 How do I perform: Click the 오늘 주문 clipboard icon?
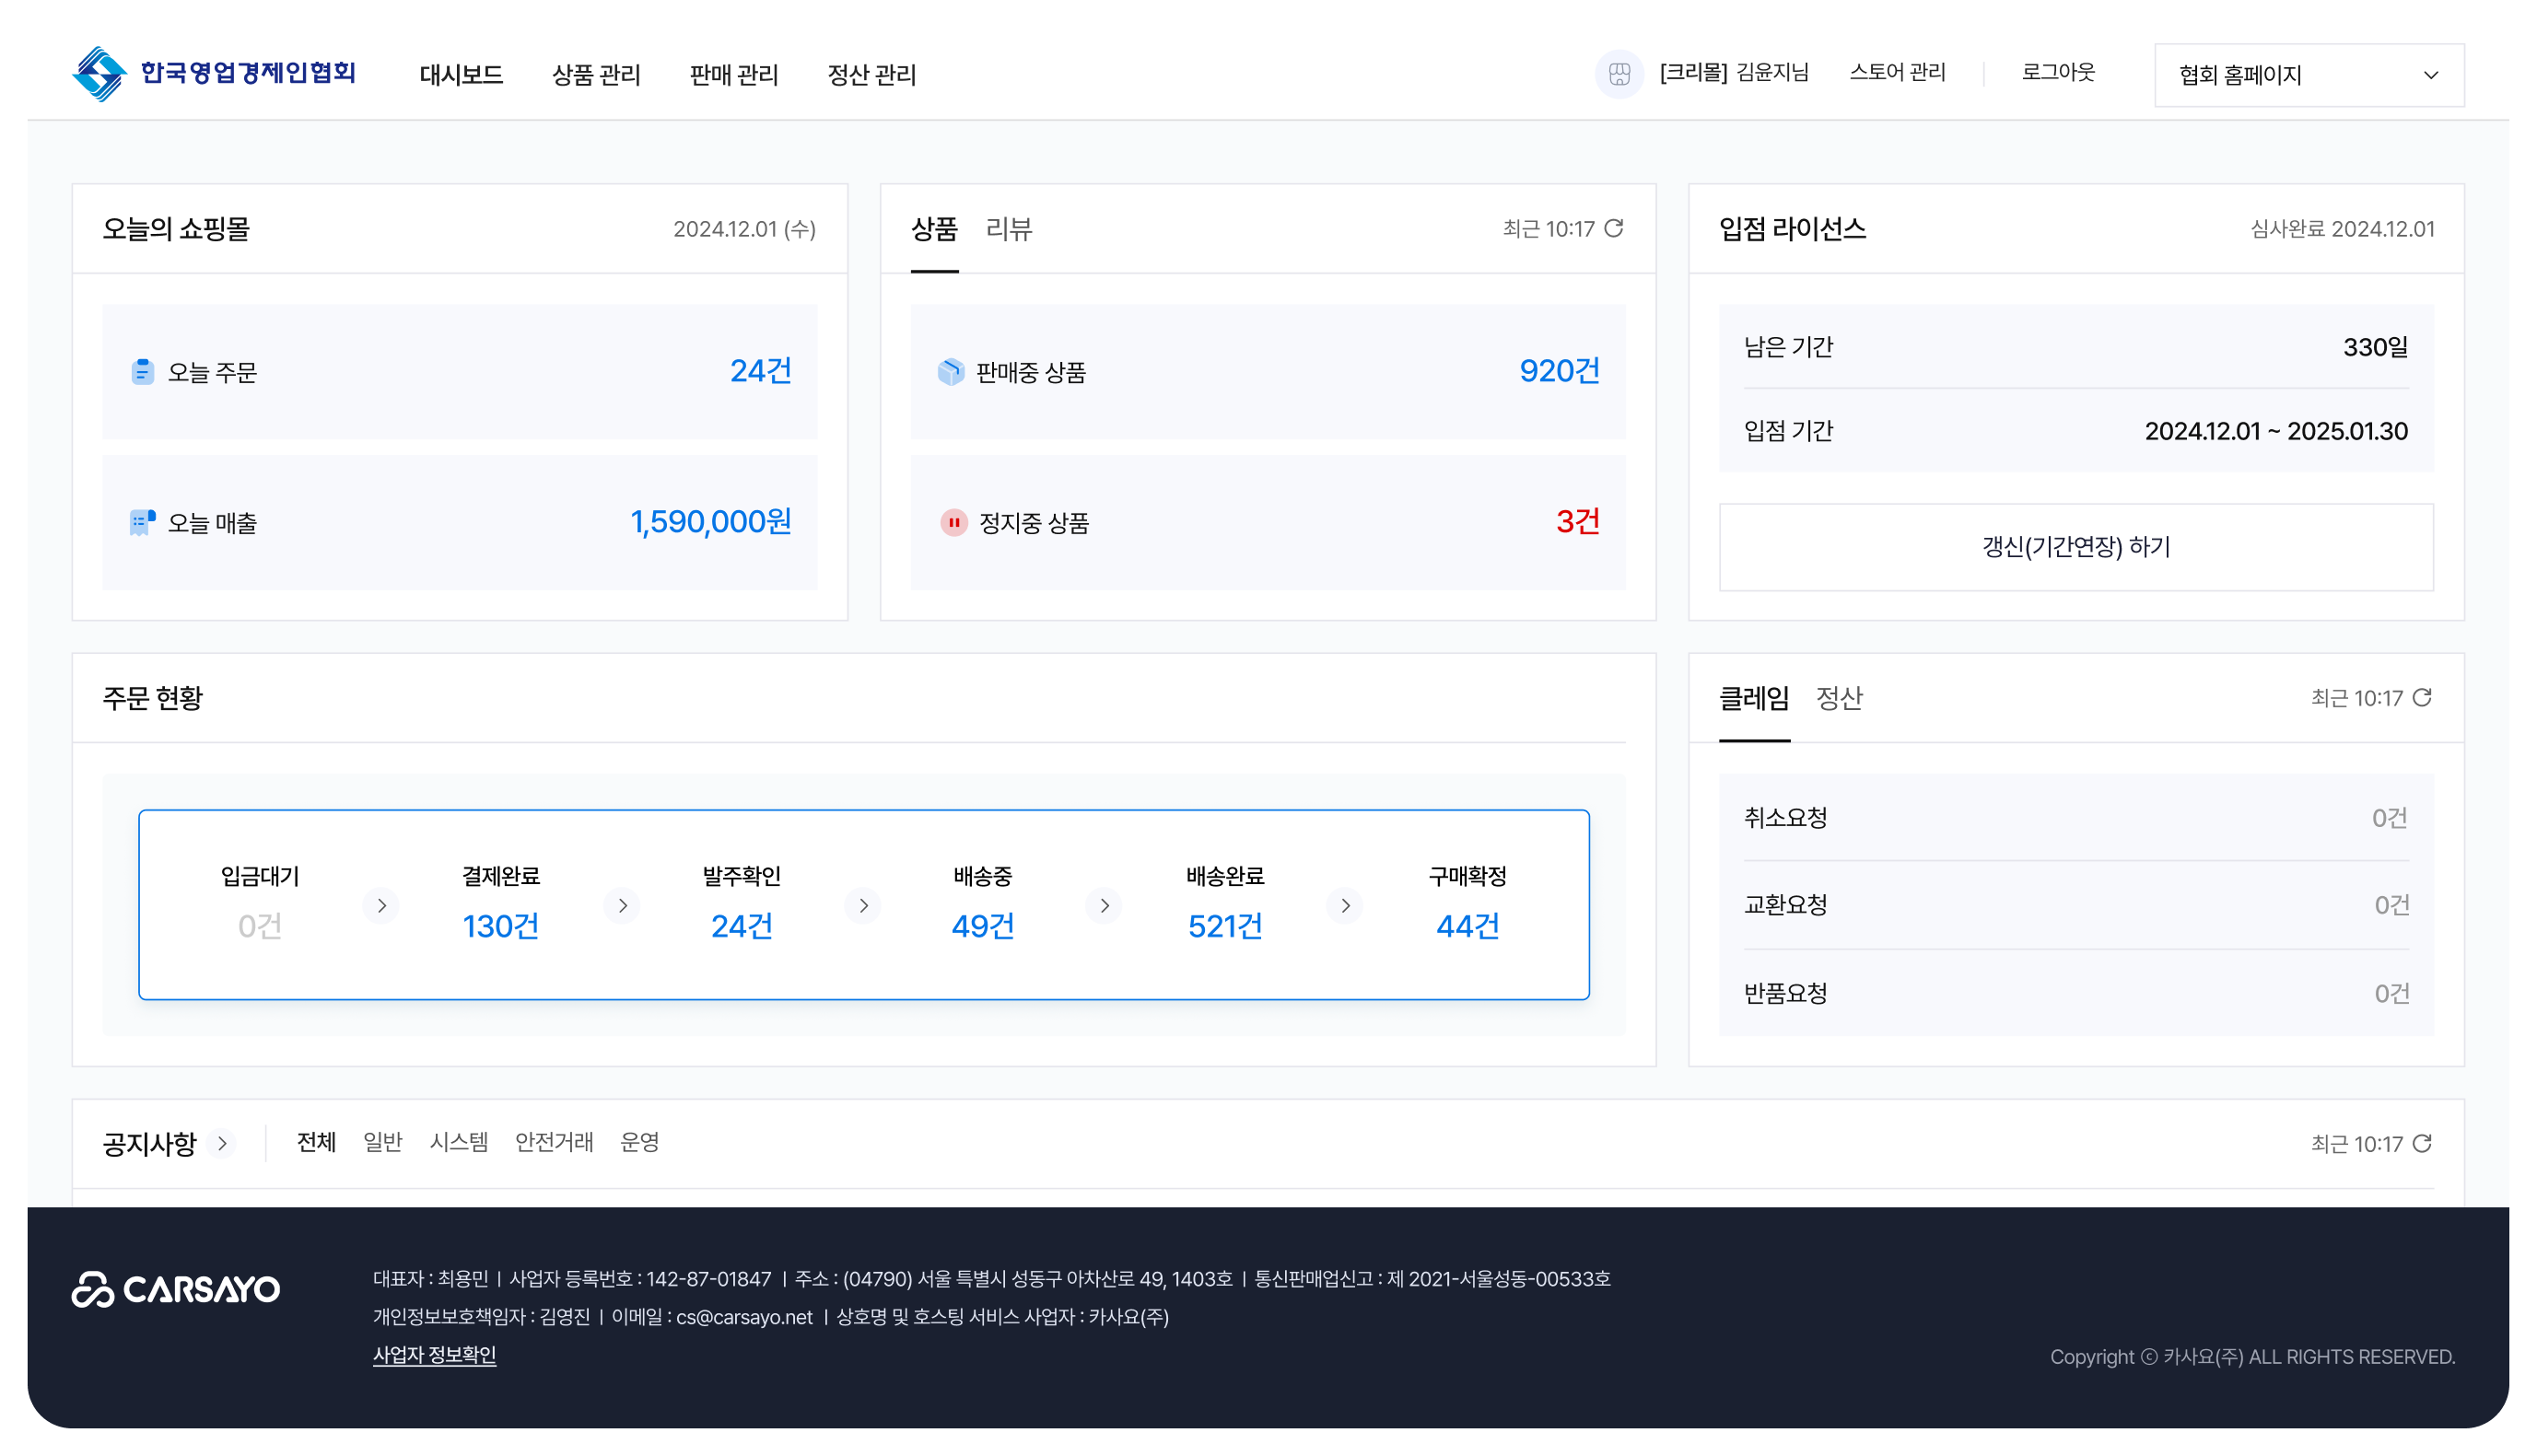pyautogui.click(x=142, y=371)
